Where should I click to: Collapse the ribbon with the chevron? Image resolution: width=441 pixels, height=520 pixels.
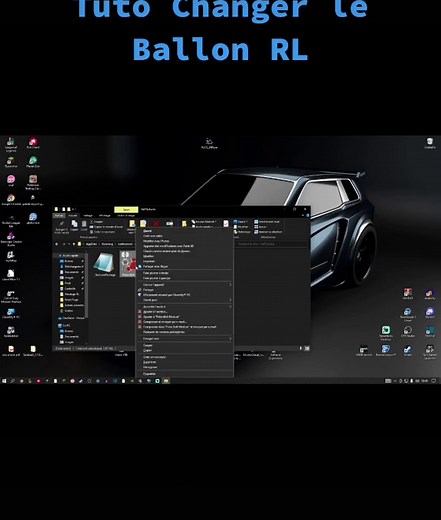(303, 215)
